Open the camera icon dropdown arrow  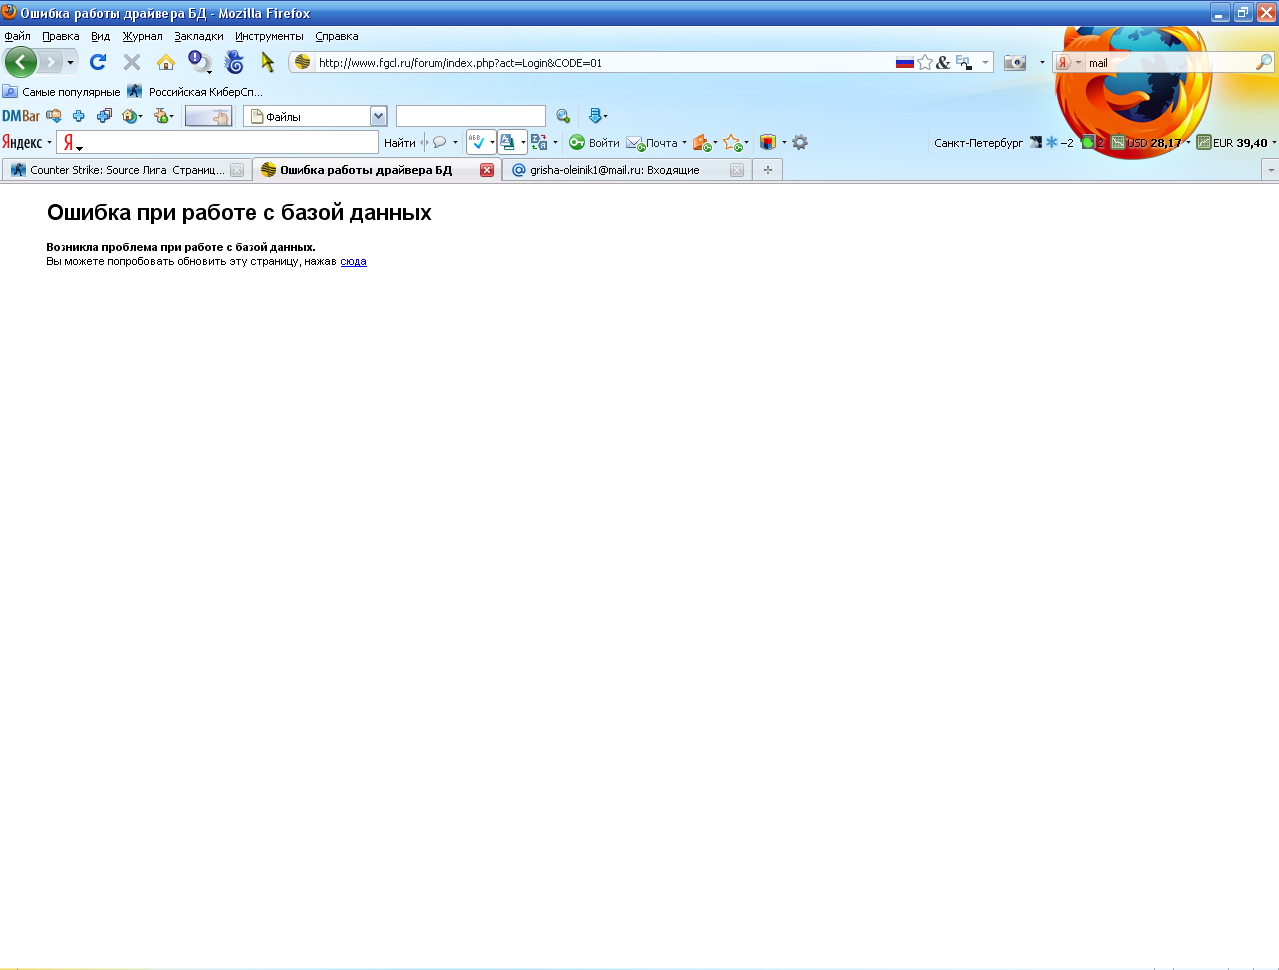[x=1042, y=62]
